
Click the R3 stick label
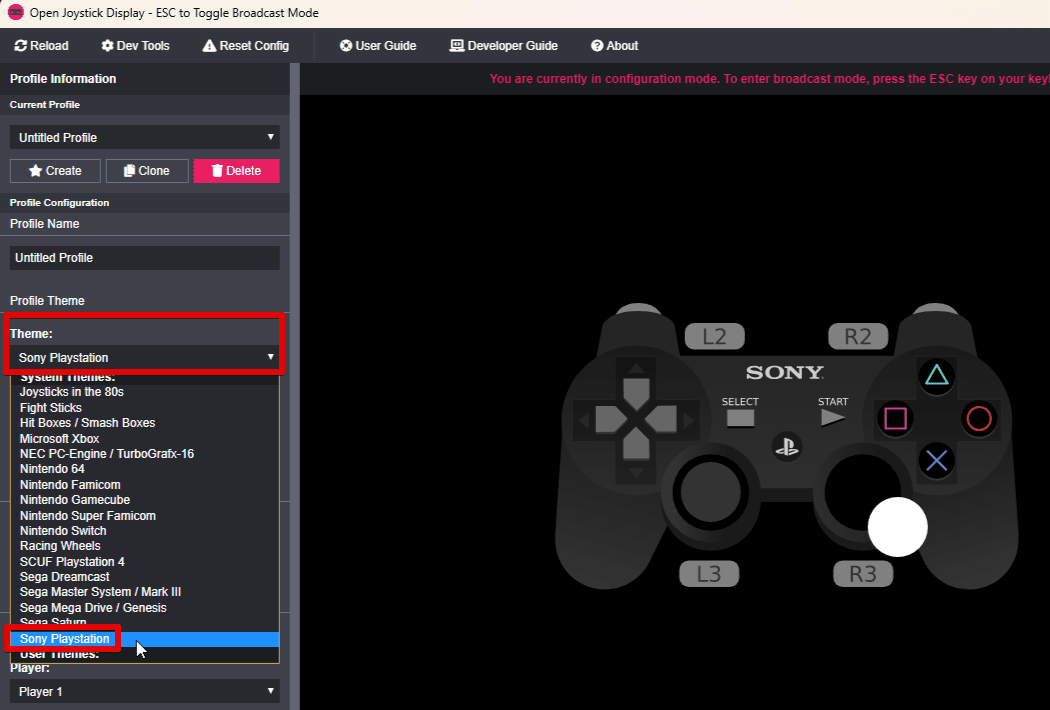coord(863,574)
